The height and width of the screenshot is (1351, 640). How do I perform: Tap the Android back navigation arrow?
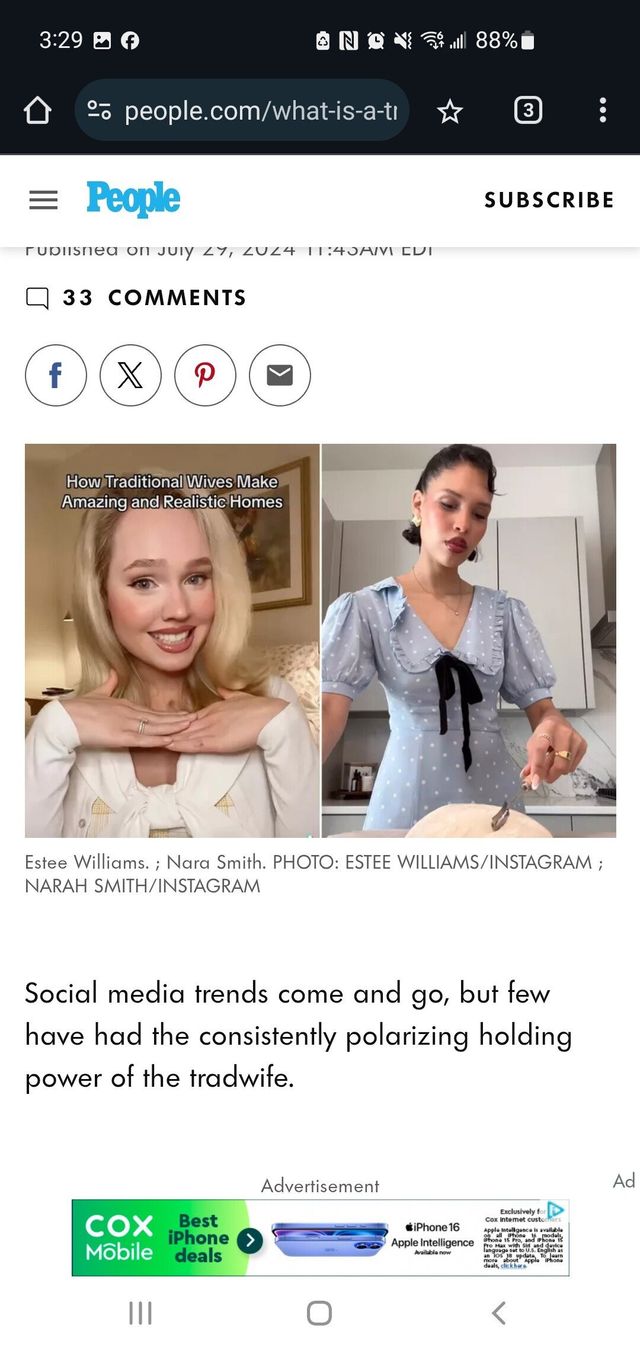coord(498,1313)
